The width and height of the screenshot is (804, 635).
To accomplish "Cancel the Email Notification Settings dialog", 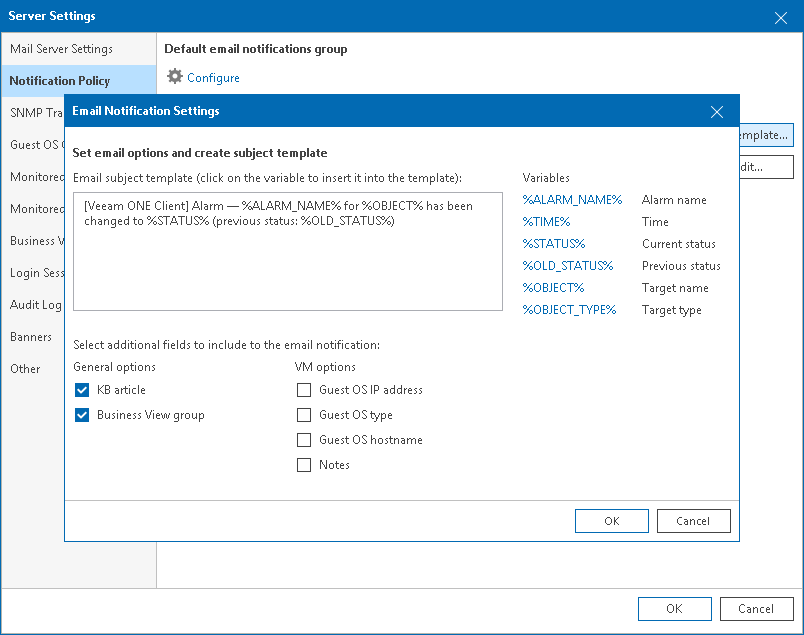I will point(693,520).
